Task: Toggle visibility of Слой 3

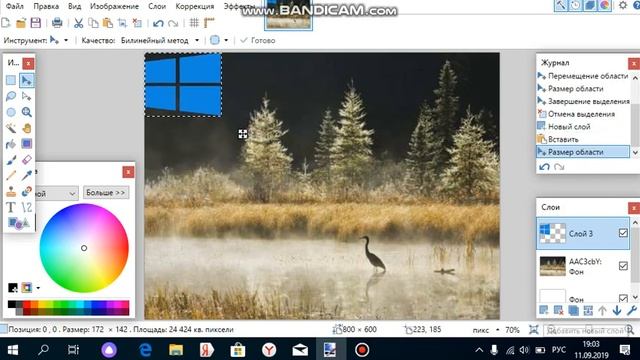Action: point(623,233)
